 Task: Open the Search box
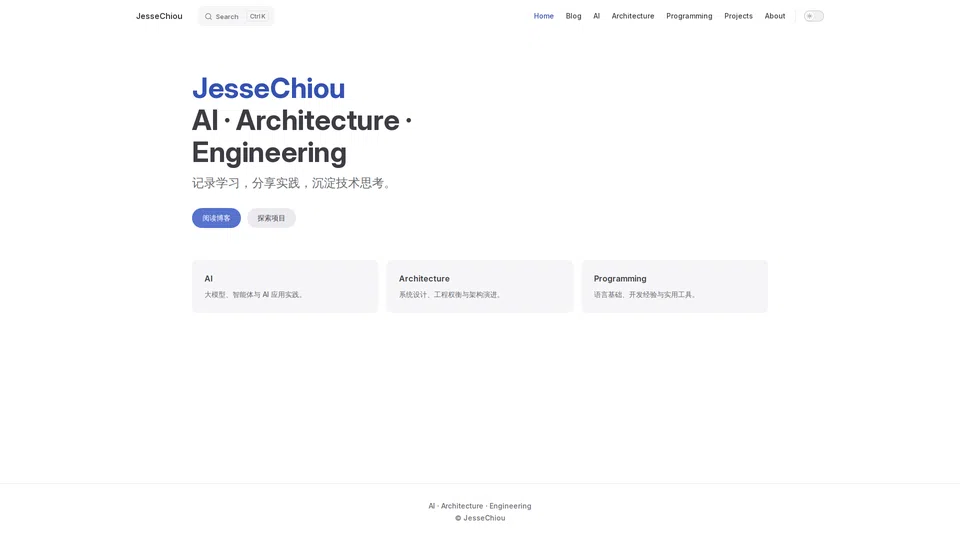coord(236,17)
